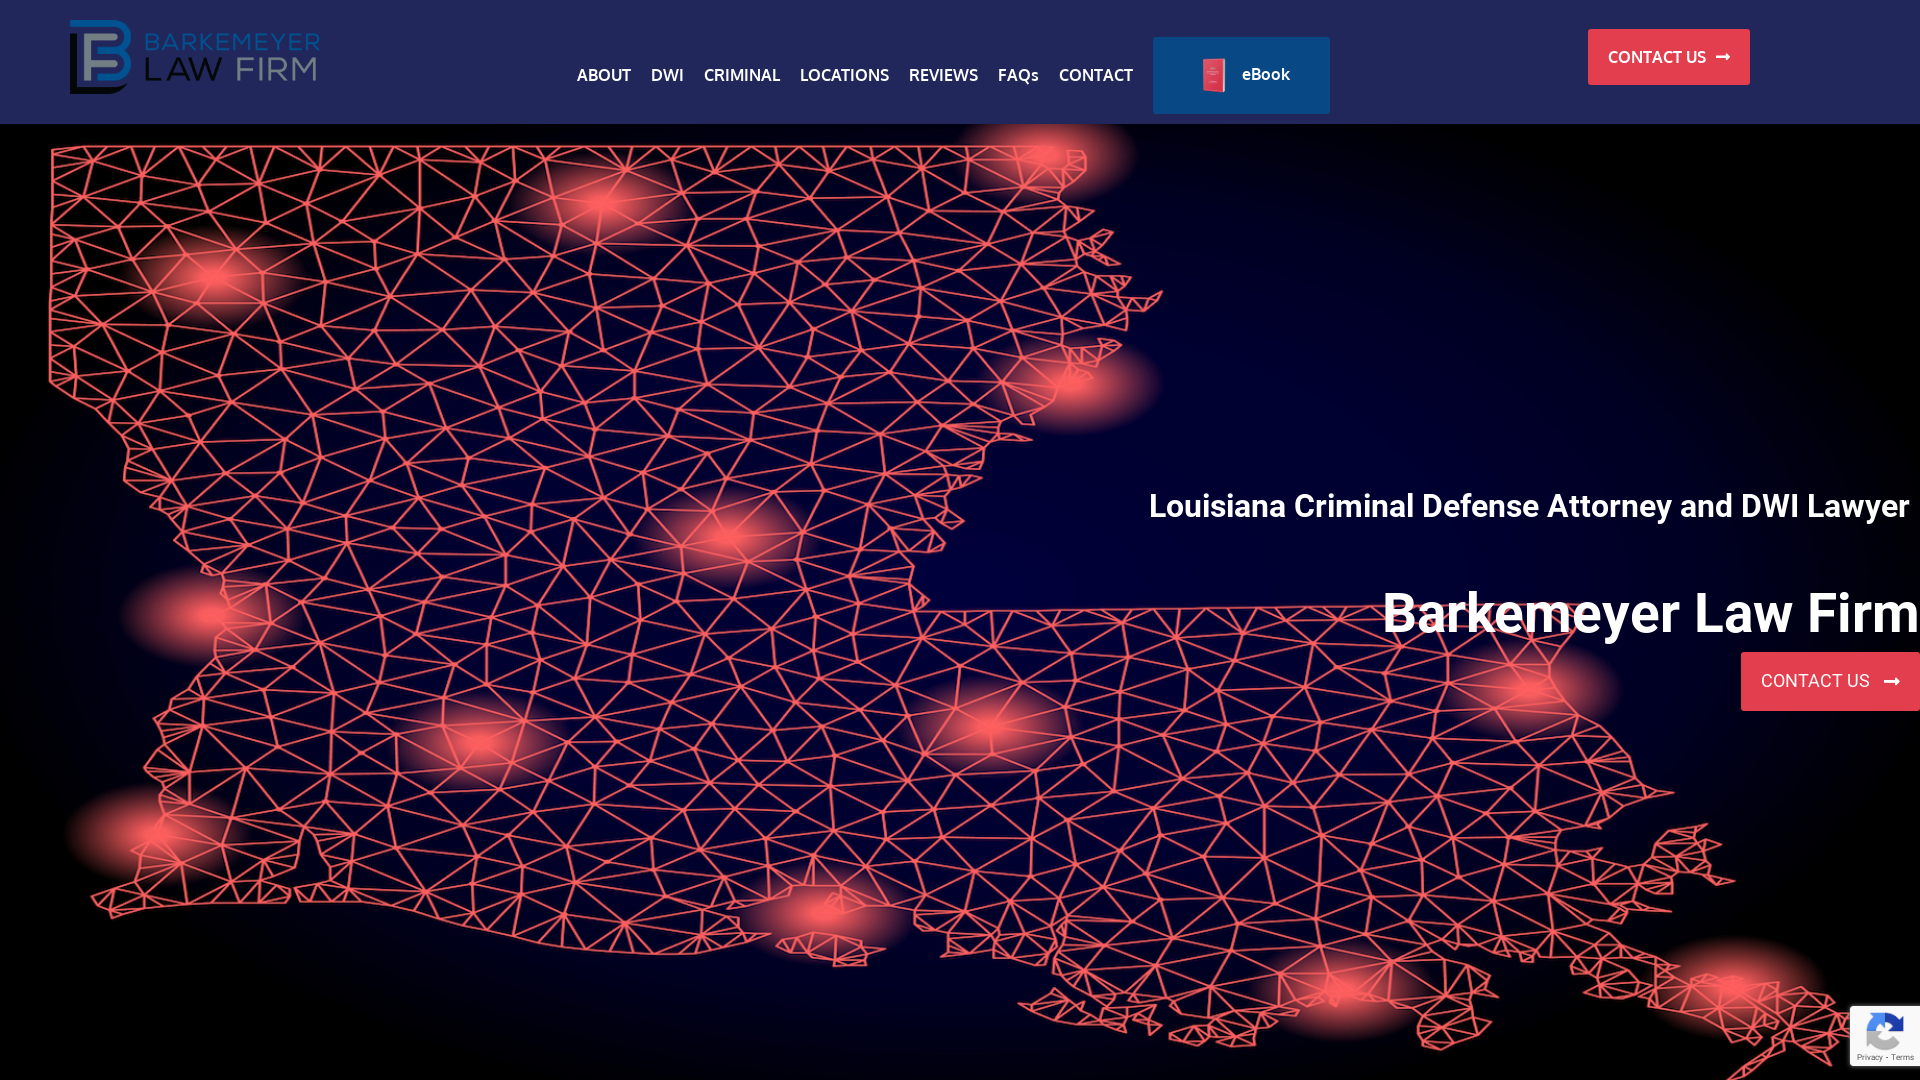Visit the FAQs page
This screenshot has width=1920, height=1080.
[1018, 75]
